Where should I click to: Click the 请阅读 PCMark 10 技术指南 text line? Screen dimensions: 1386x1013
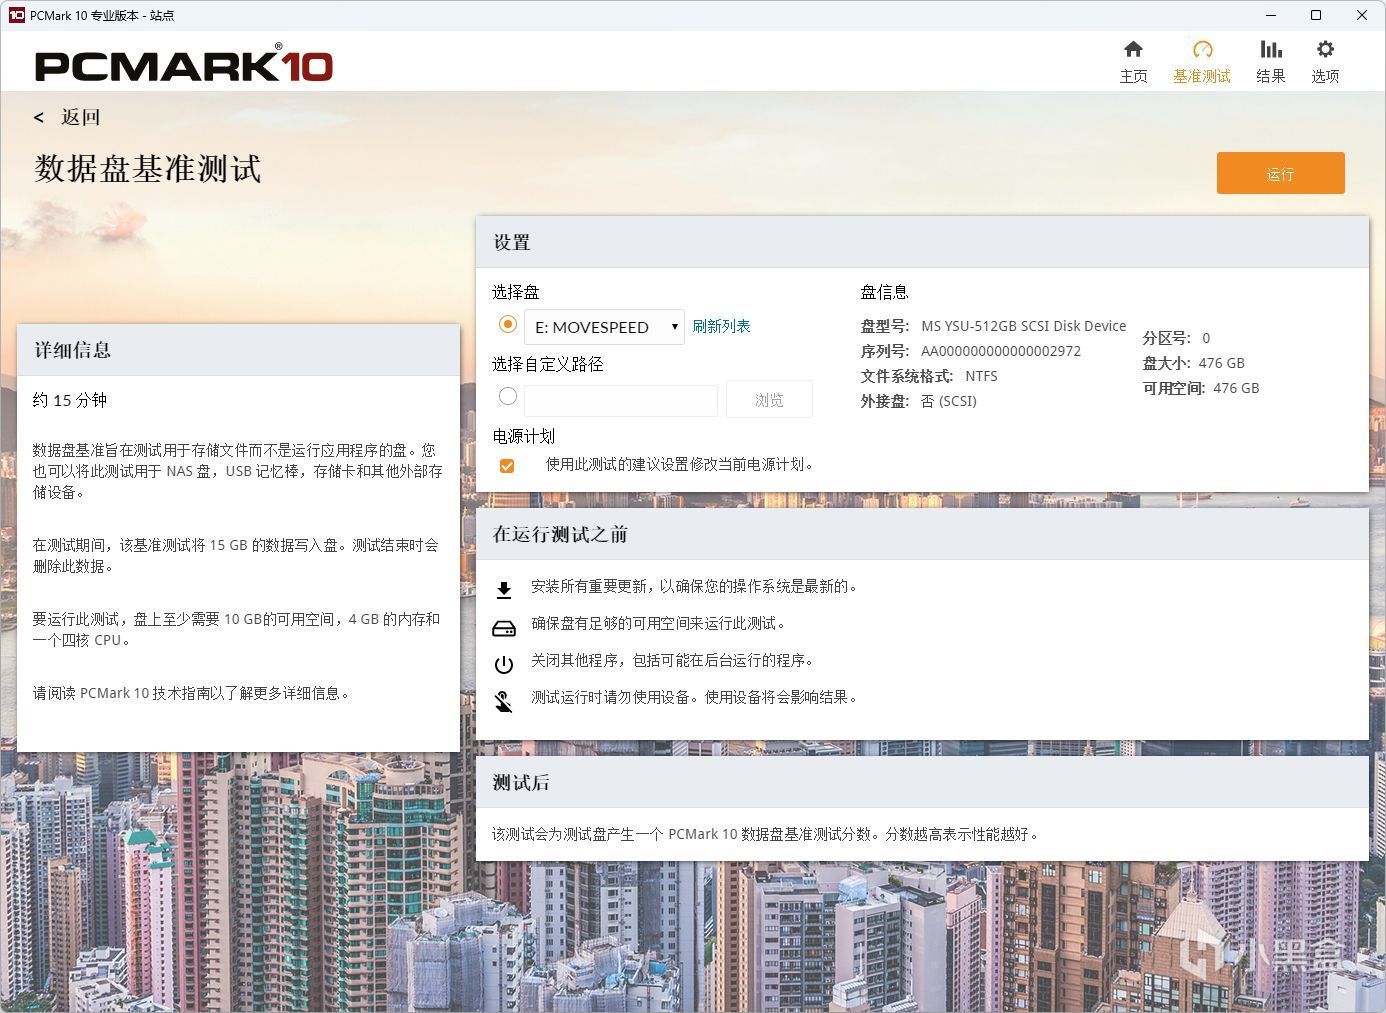pyautogui.click(x=192, y=693)
